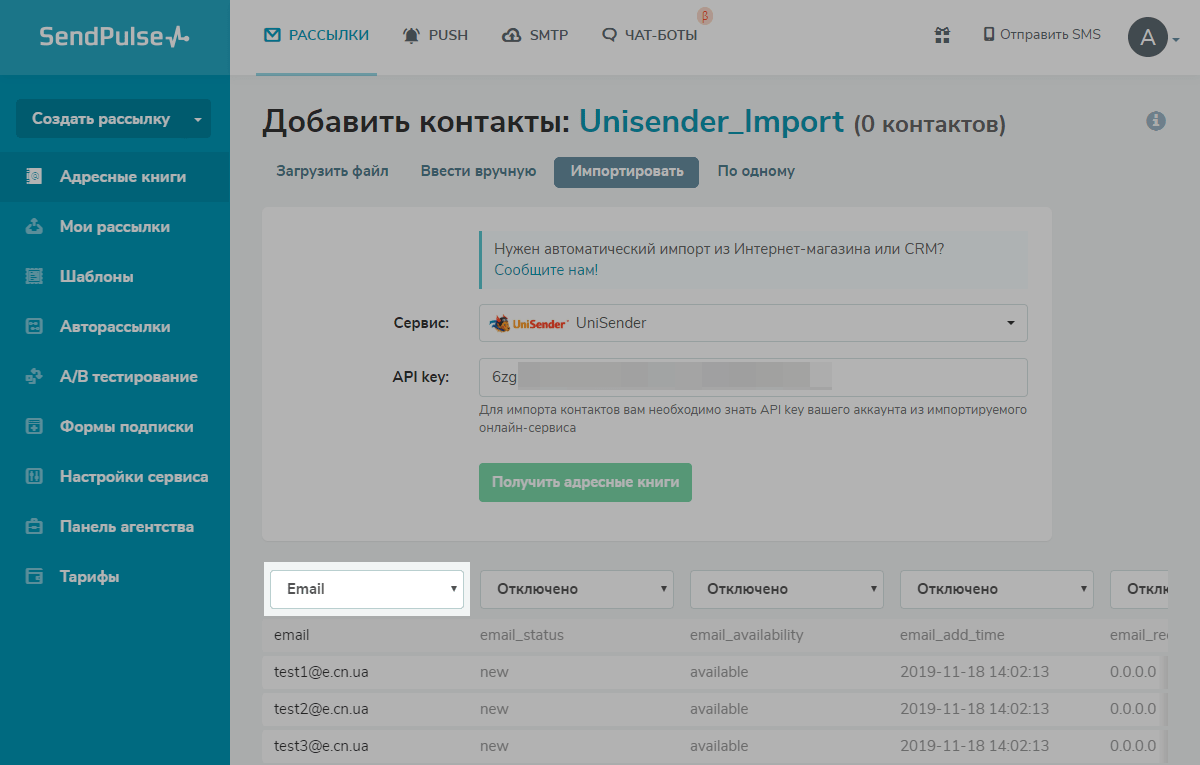Viewport: 1200px width, 765px height.
Task: Focus the API key input field
Action: click(x=753, y=377)
